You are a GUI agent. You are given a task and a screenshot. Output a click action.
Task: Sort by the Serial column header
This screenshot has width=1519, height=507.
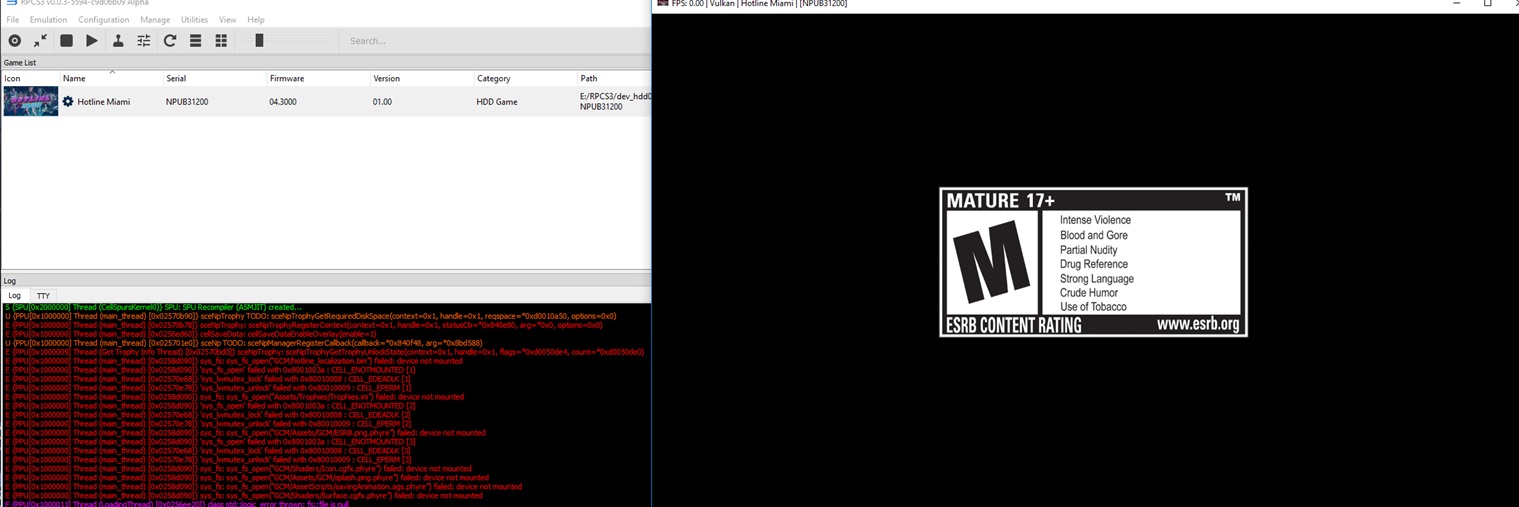(215, 78)
